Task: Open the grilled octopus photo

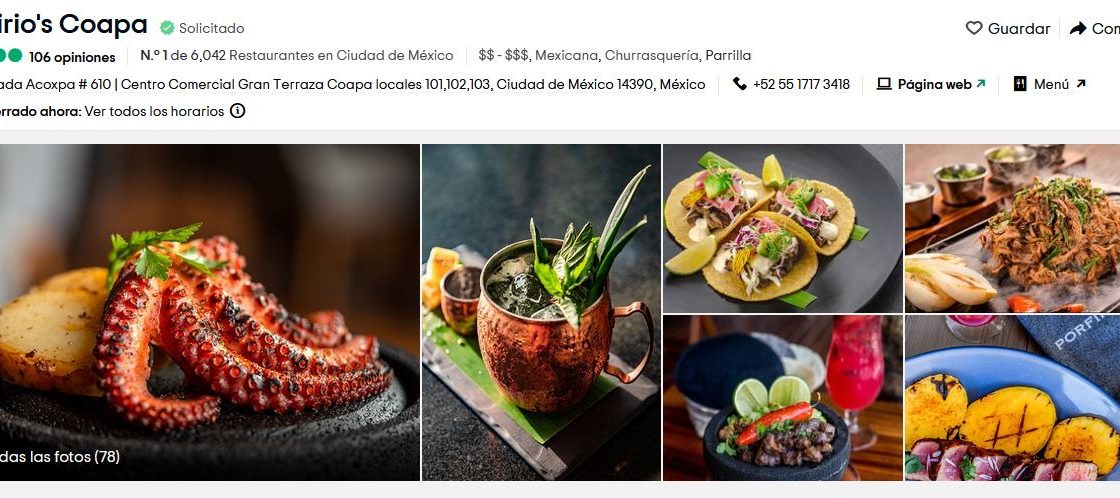Action: click(210, 312)
